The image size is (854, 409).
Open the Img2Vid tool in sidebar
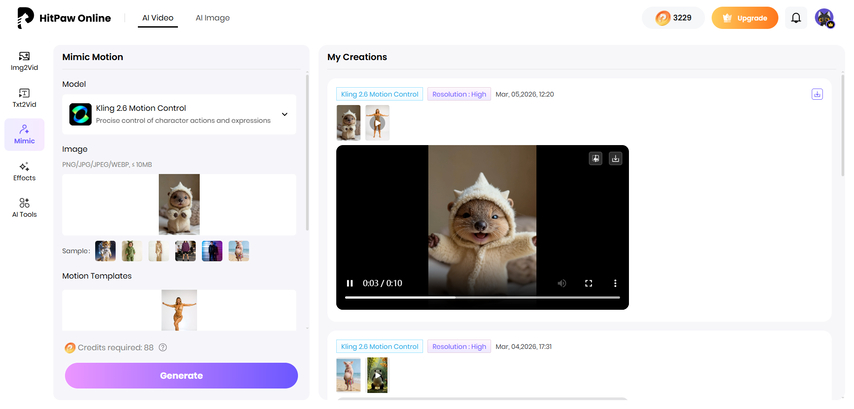pyautogui.click(x=24, y=62)
